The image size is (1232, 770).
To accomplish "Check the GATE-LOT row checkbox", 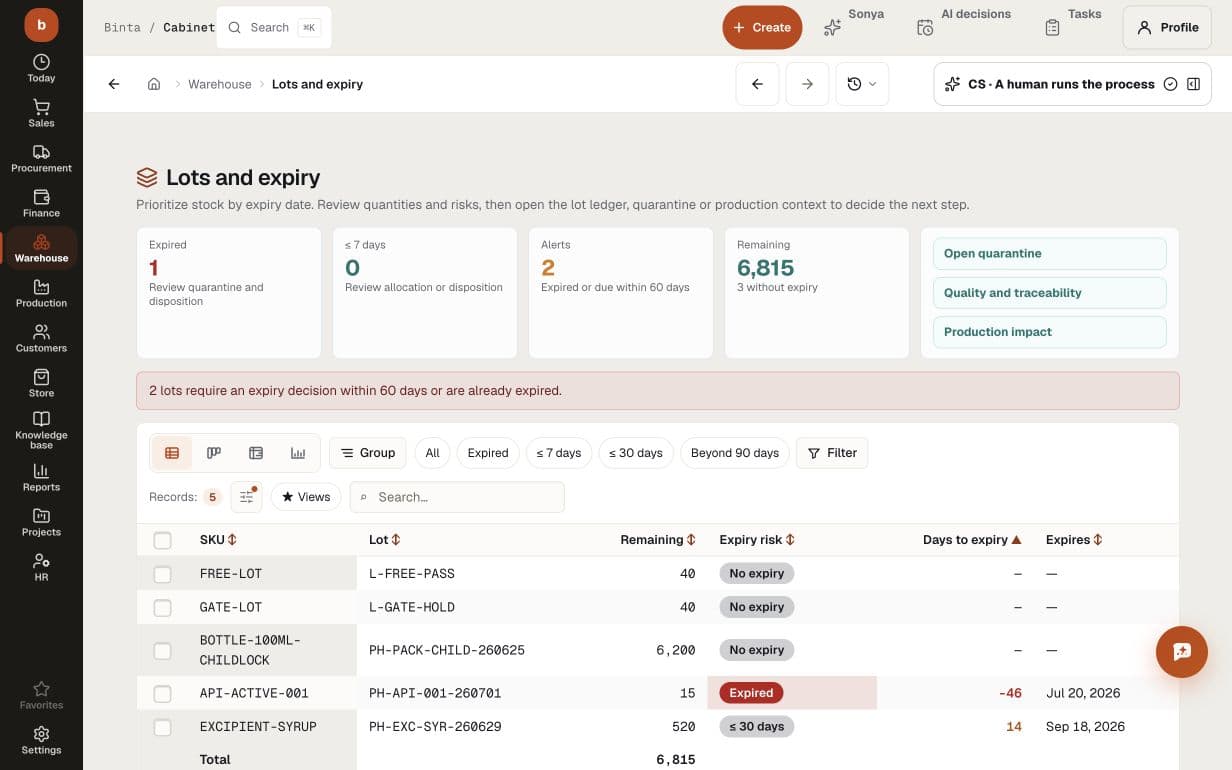I will pos(162,607).
